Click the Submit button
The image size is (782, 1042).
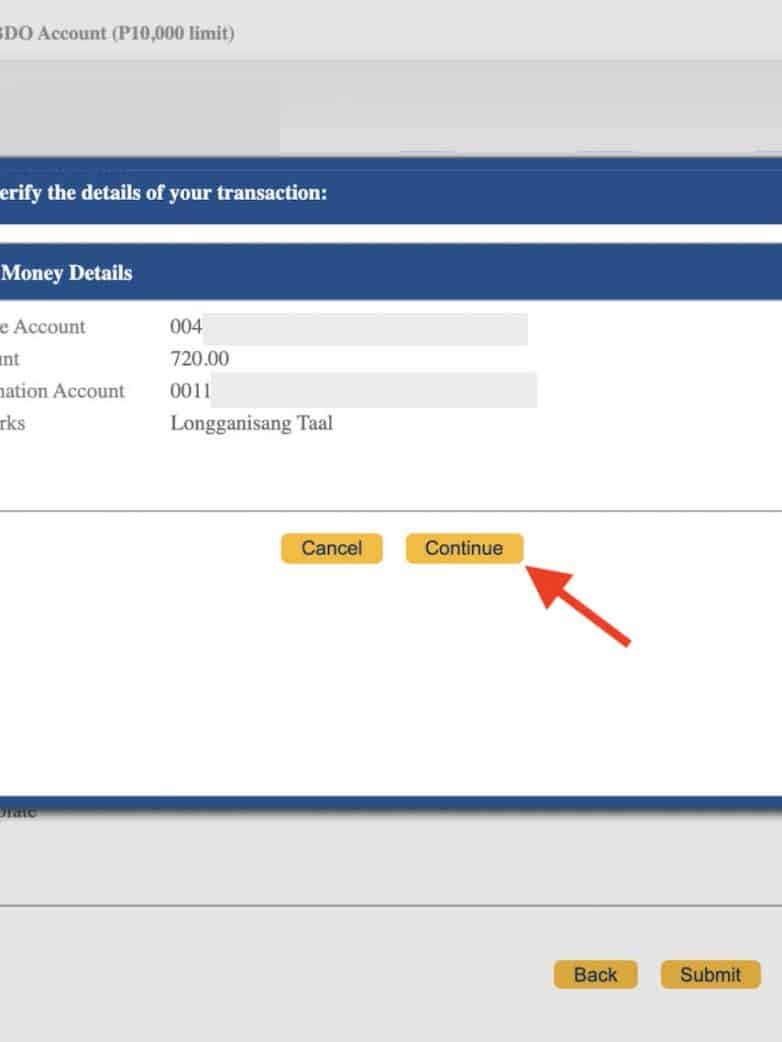pos(710,975)
